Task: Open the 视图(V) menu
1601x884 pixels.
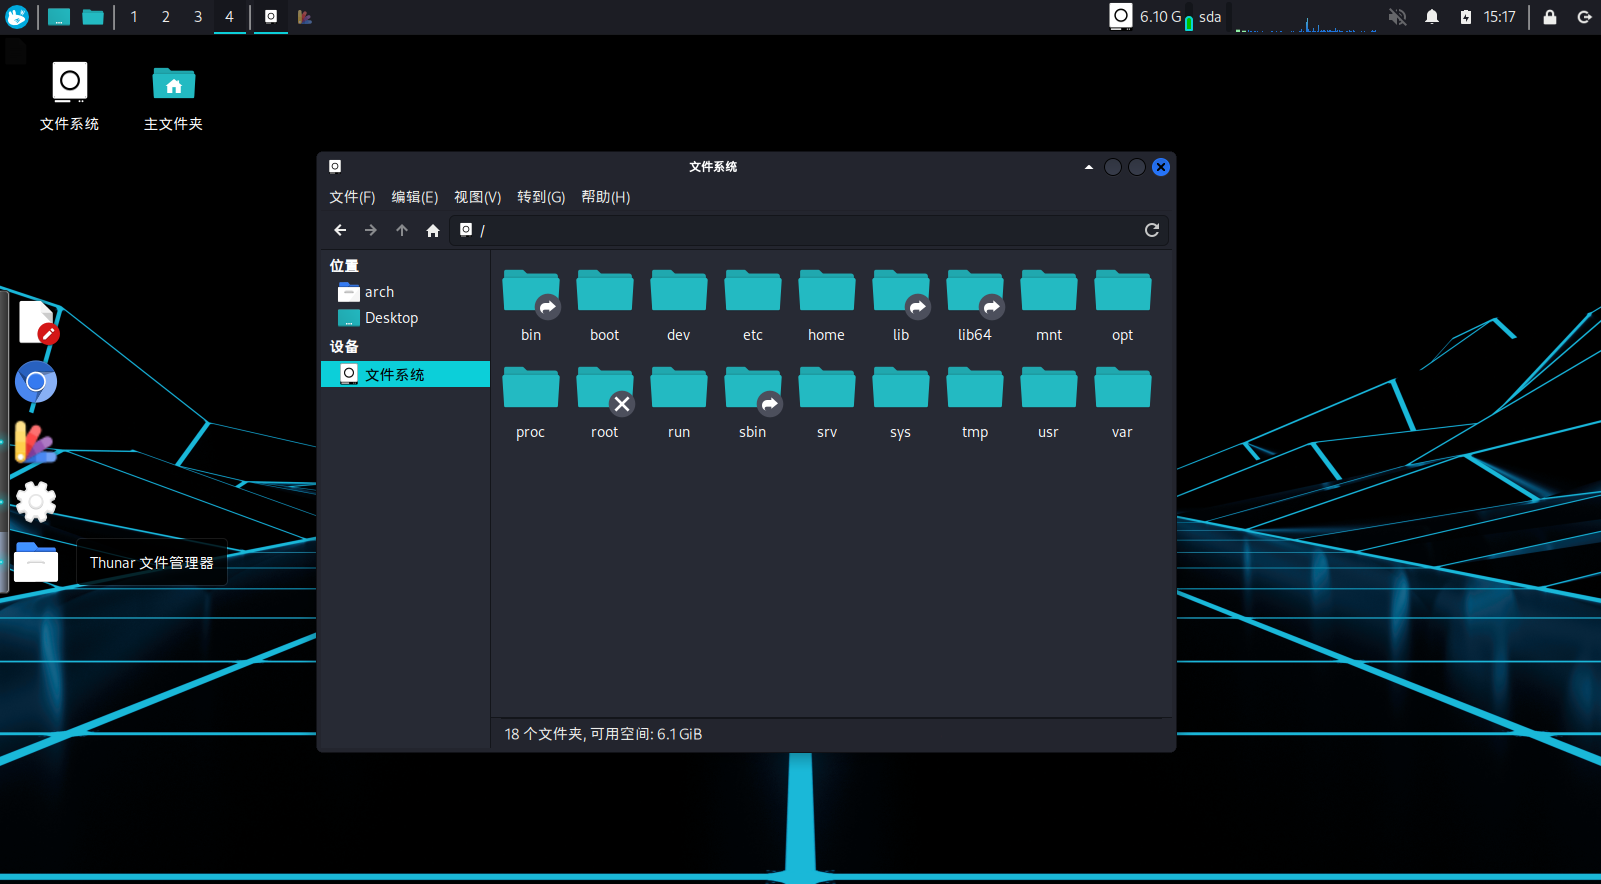Action: point(478,197)
